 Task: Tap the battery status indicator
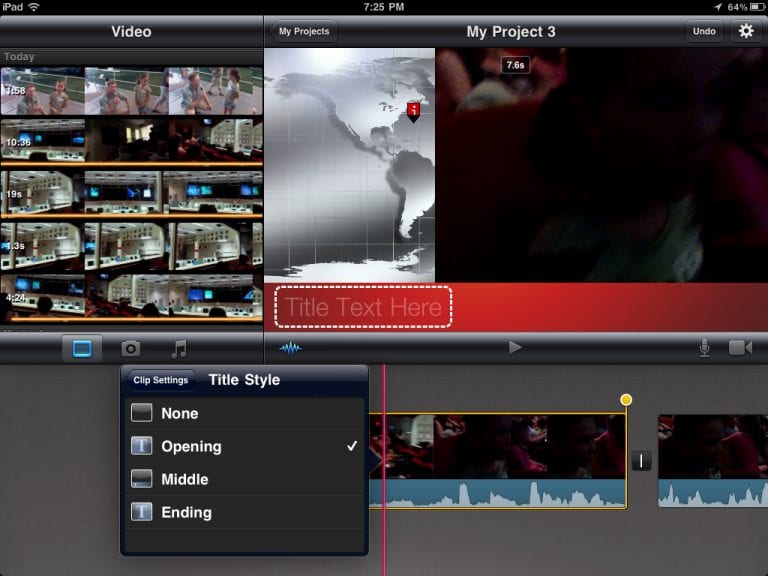(x=757, y=7)
